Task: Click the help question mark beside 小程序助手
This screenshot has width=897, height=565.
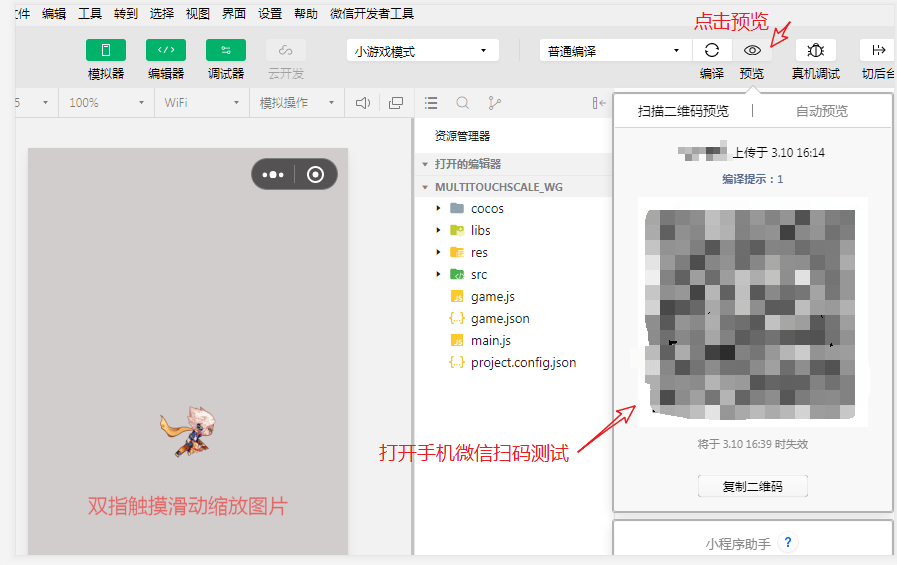Action: (788, 543)
